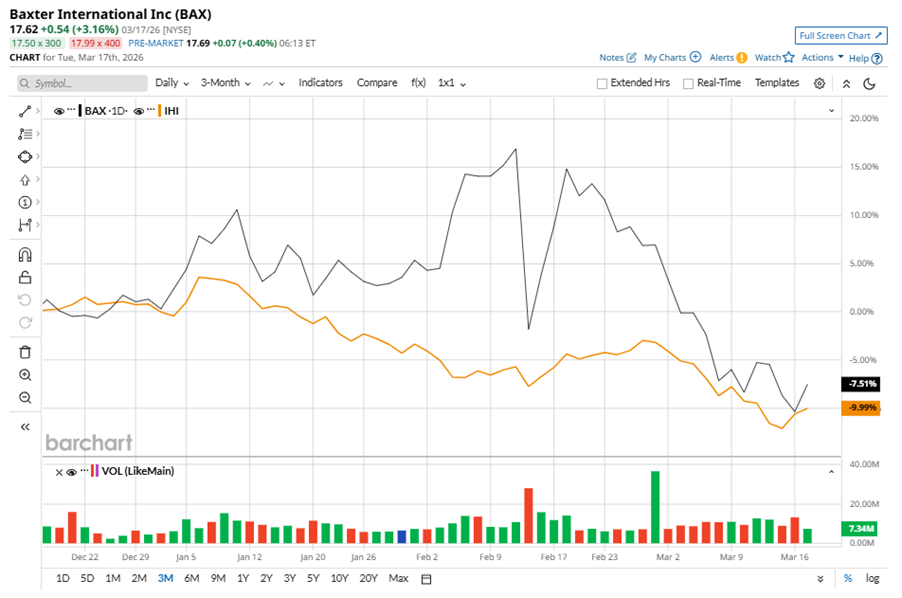Click the Full Screen Chart button

[x=840, y=36]
